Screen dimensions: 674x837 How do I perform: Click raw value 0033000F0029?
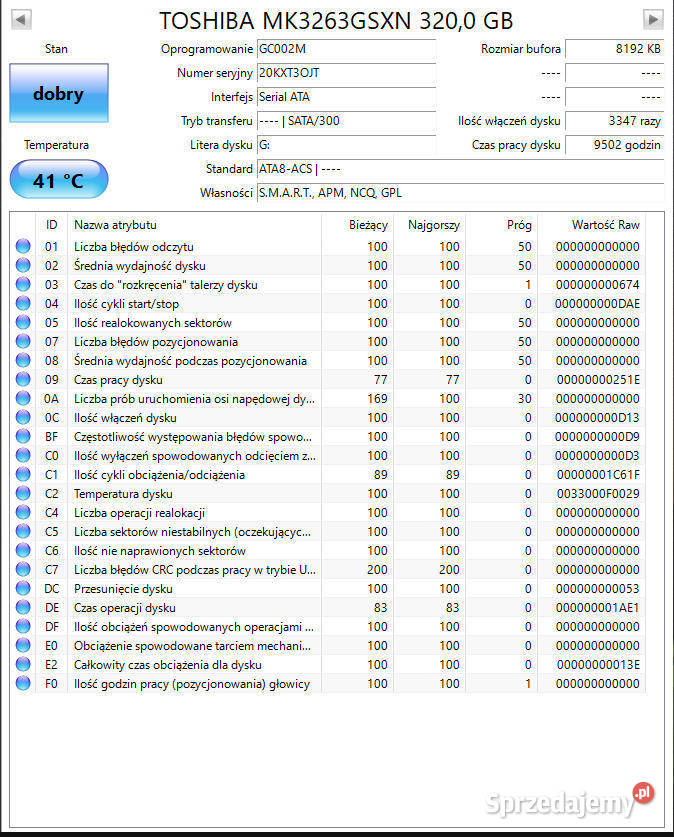(598, 494)
